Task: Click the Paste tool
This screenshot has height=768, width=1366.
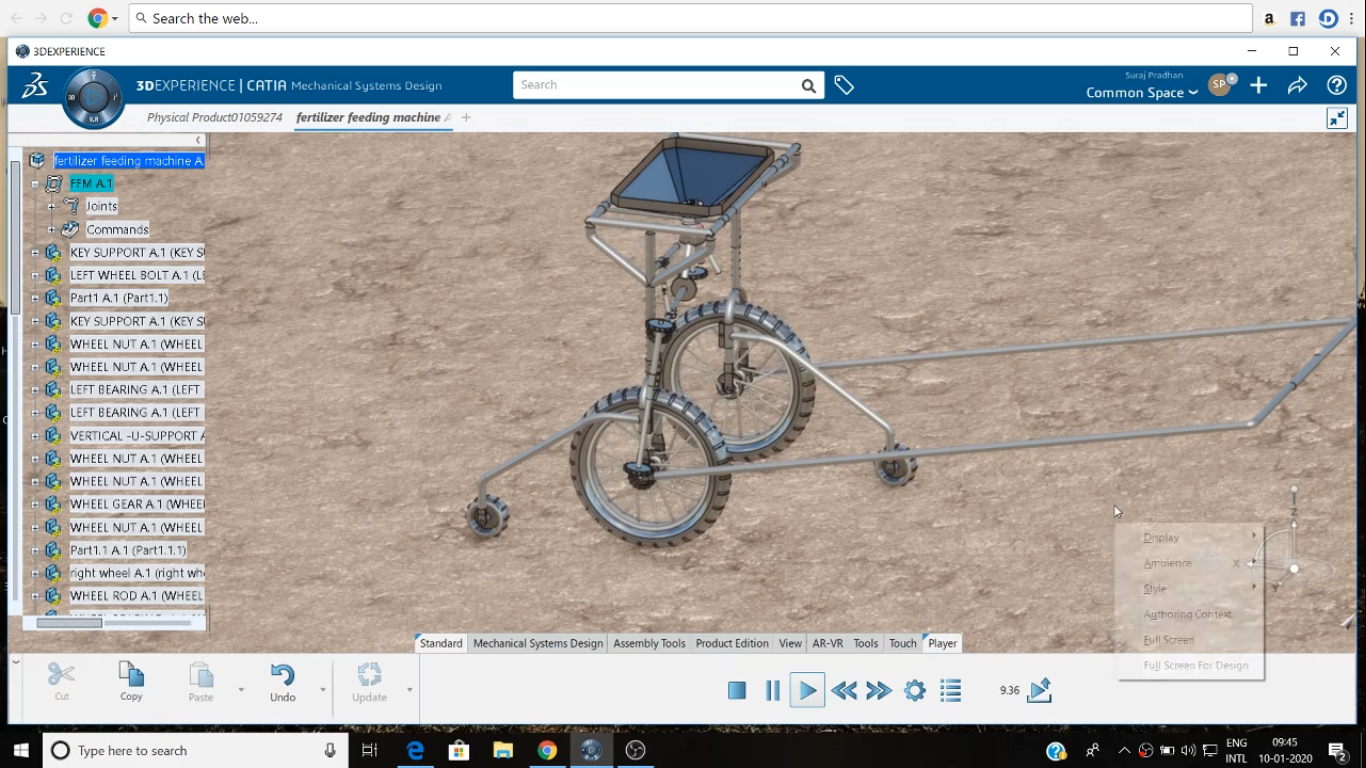Action: point(201,681)
